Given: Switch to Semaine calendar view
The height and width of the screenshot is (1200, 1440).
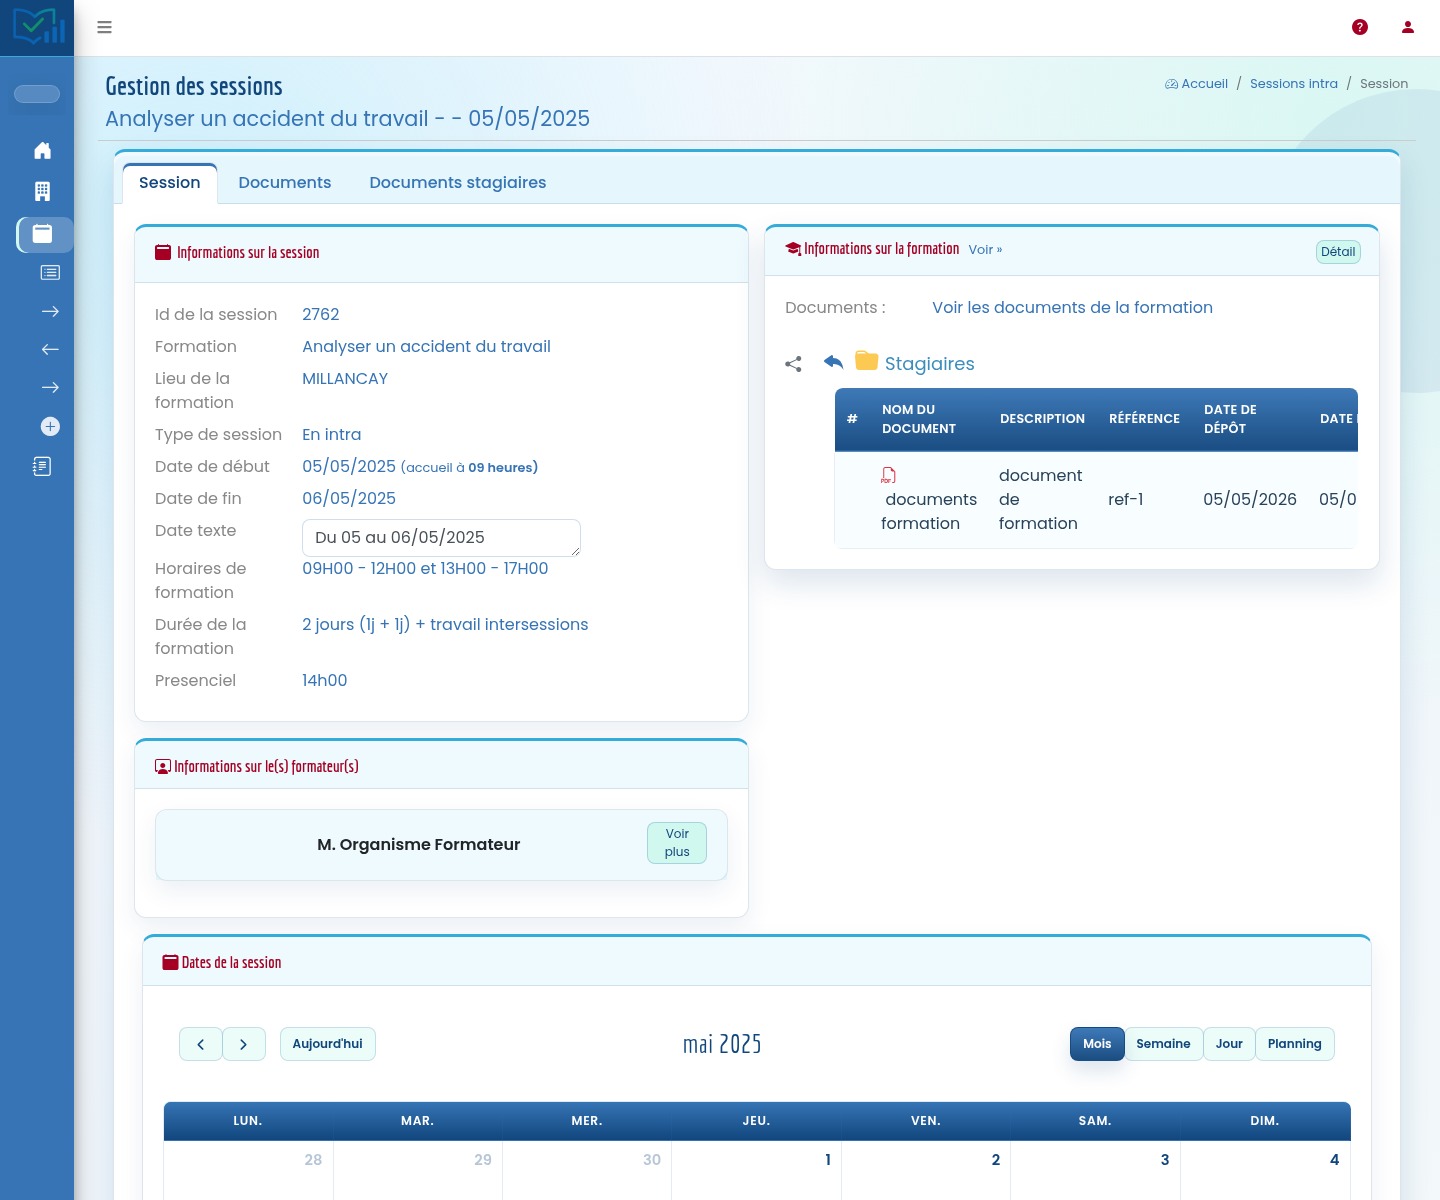Looking at the screenshot, I should (1163, 1044).
